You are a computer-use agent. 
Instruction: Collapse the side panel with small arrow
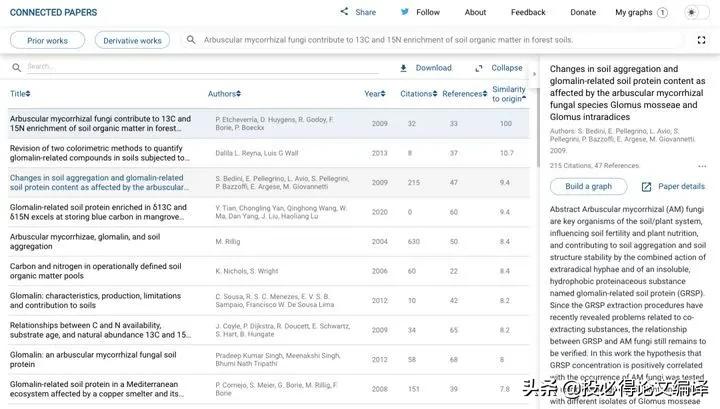[534, 73]
